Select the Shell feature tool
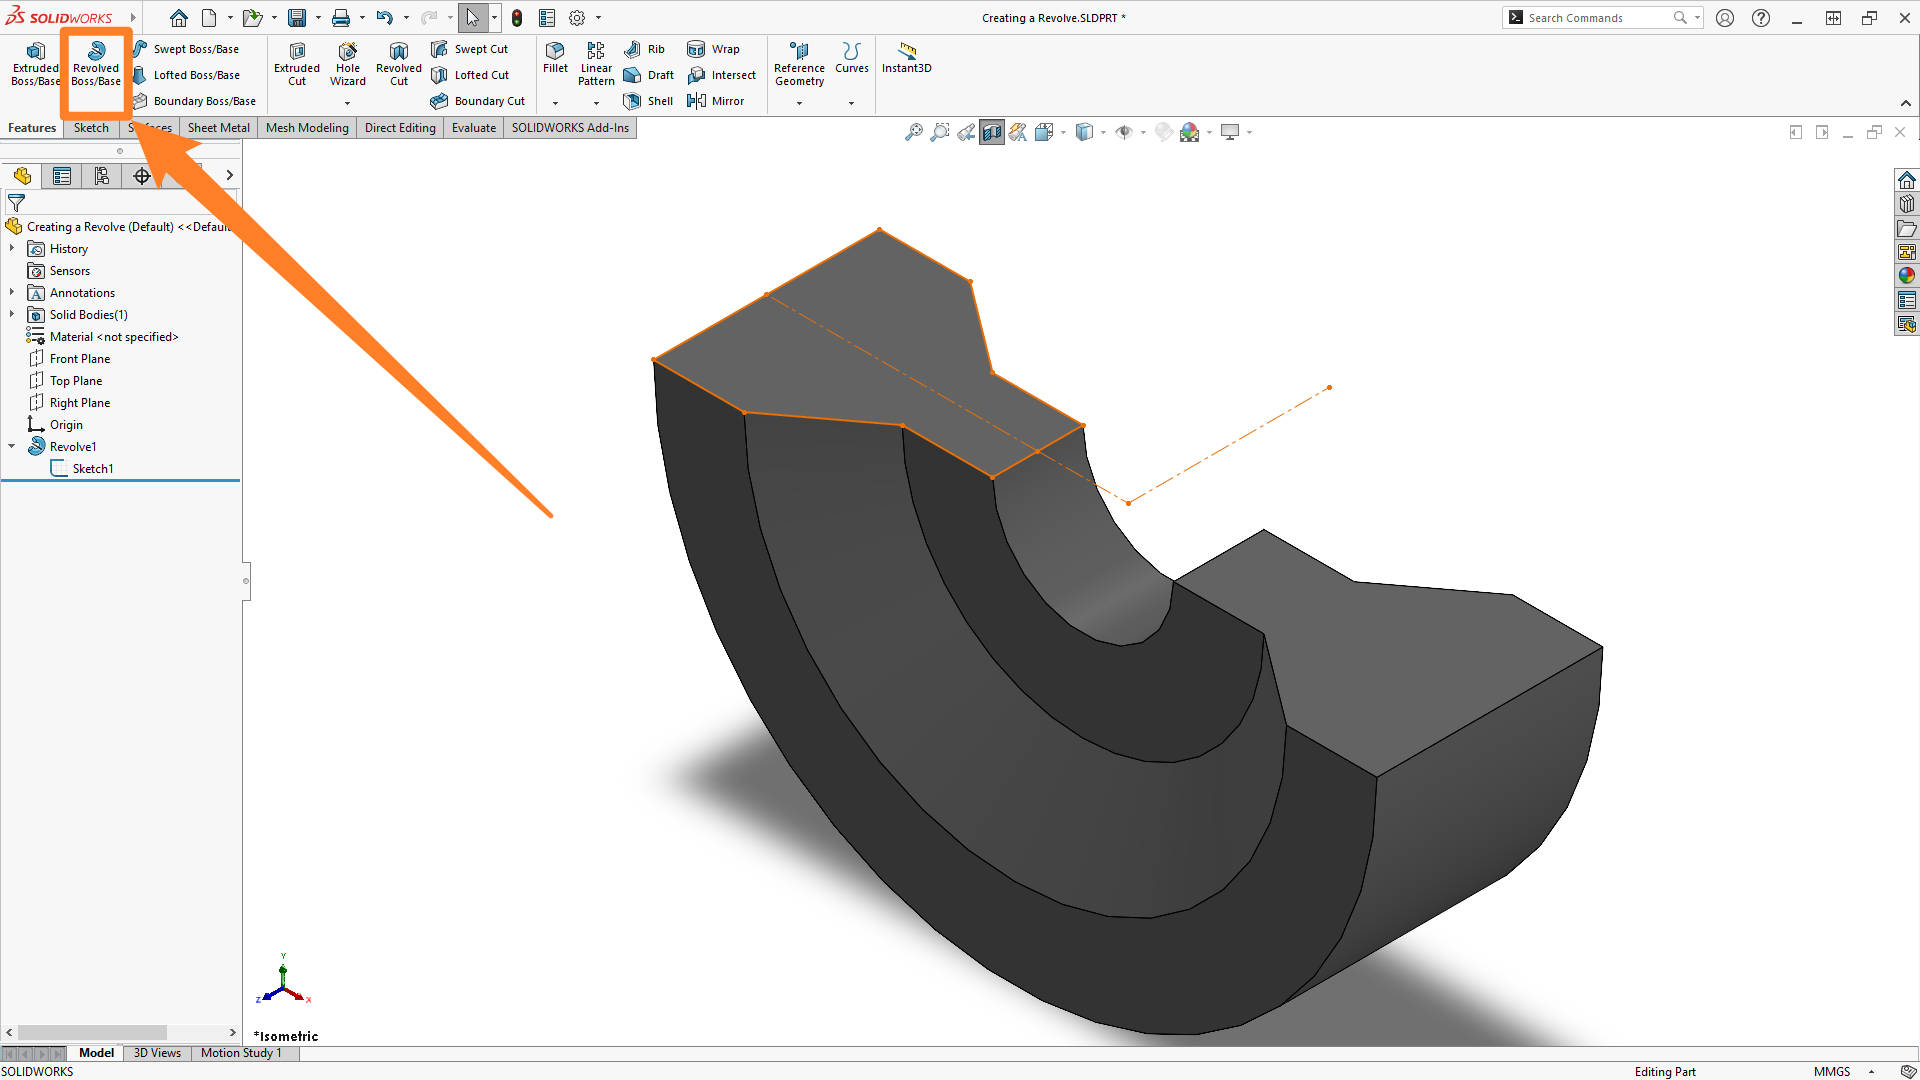1920x1080 pixels. coord(648,100)
